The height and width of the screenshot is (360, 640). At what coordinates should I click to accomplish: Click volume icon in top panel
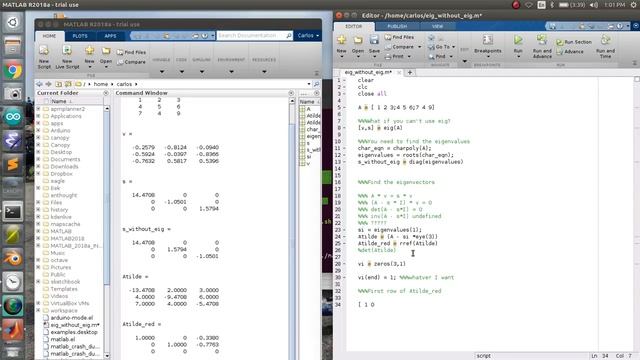pos(594,5)
